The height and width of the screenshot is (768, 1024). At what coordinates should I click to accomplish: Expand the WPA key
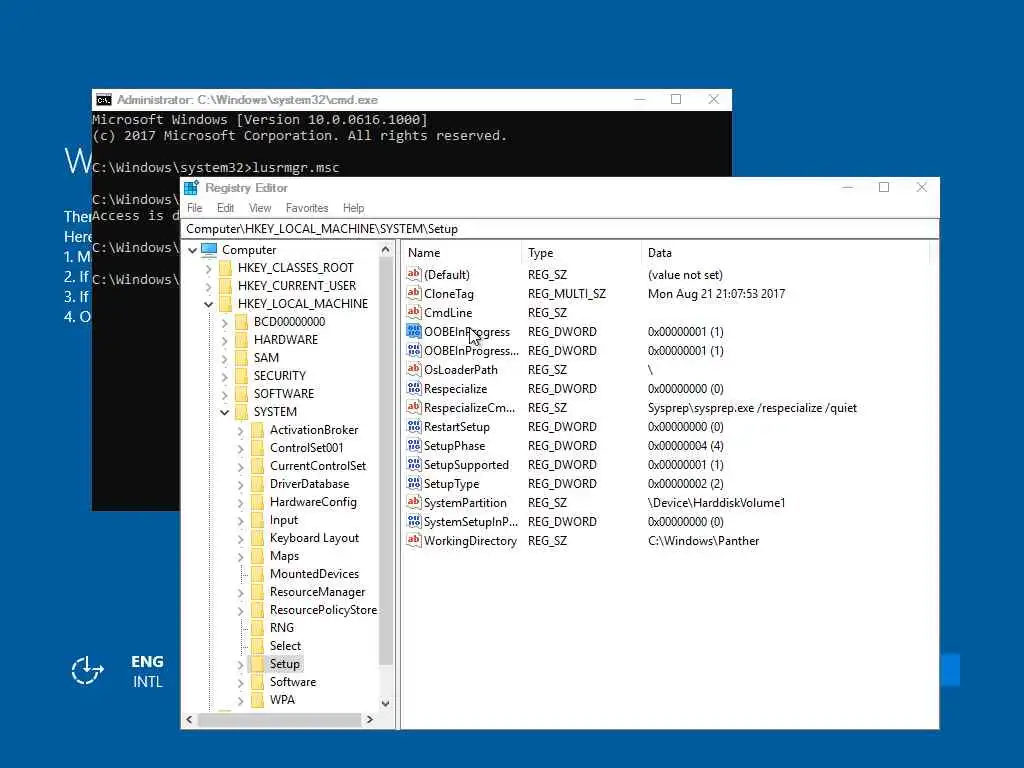pos(240,701)
